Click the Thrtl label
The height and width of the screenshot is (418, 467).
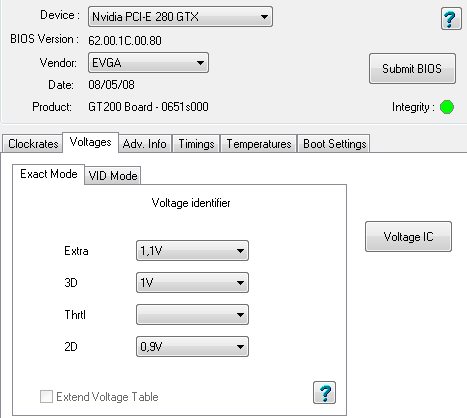tap(75, 314)
